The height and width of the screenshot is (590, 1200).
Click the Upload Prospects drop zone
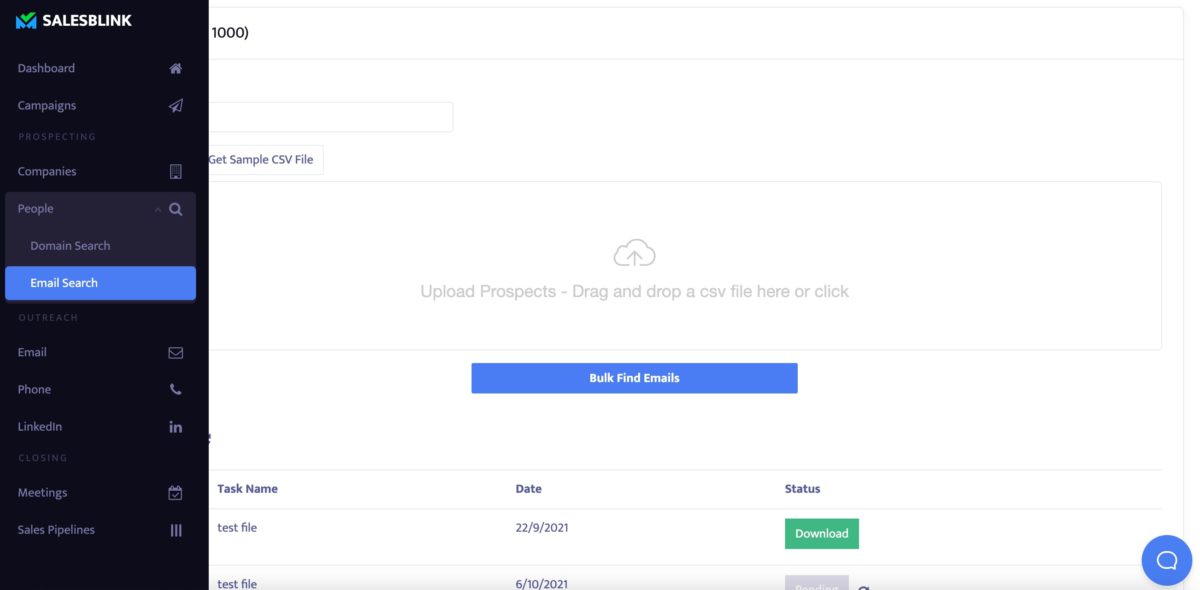coord(633,291)
